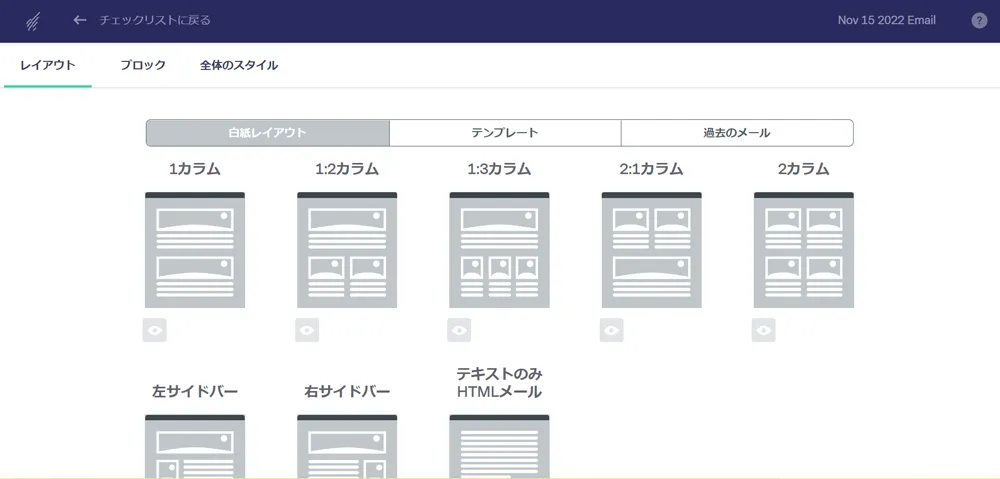Preview 2カラム layout with eye icon
Image resolution: width=1000 pixels, height=479 pixels.
click(763, 330)
